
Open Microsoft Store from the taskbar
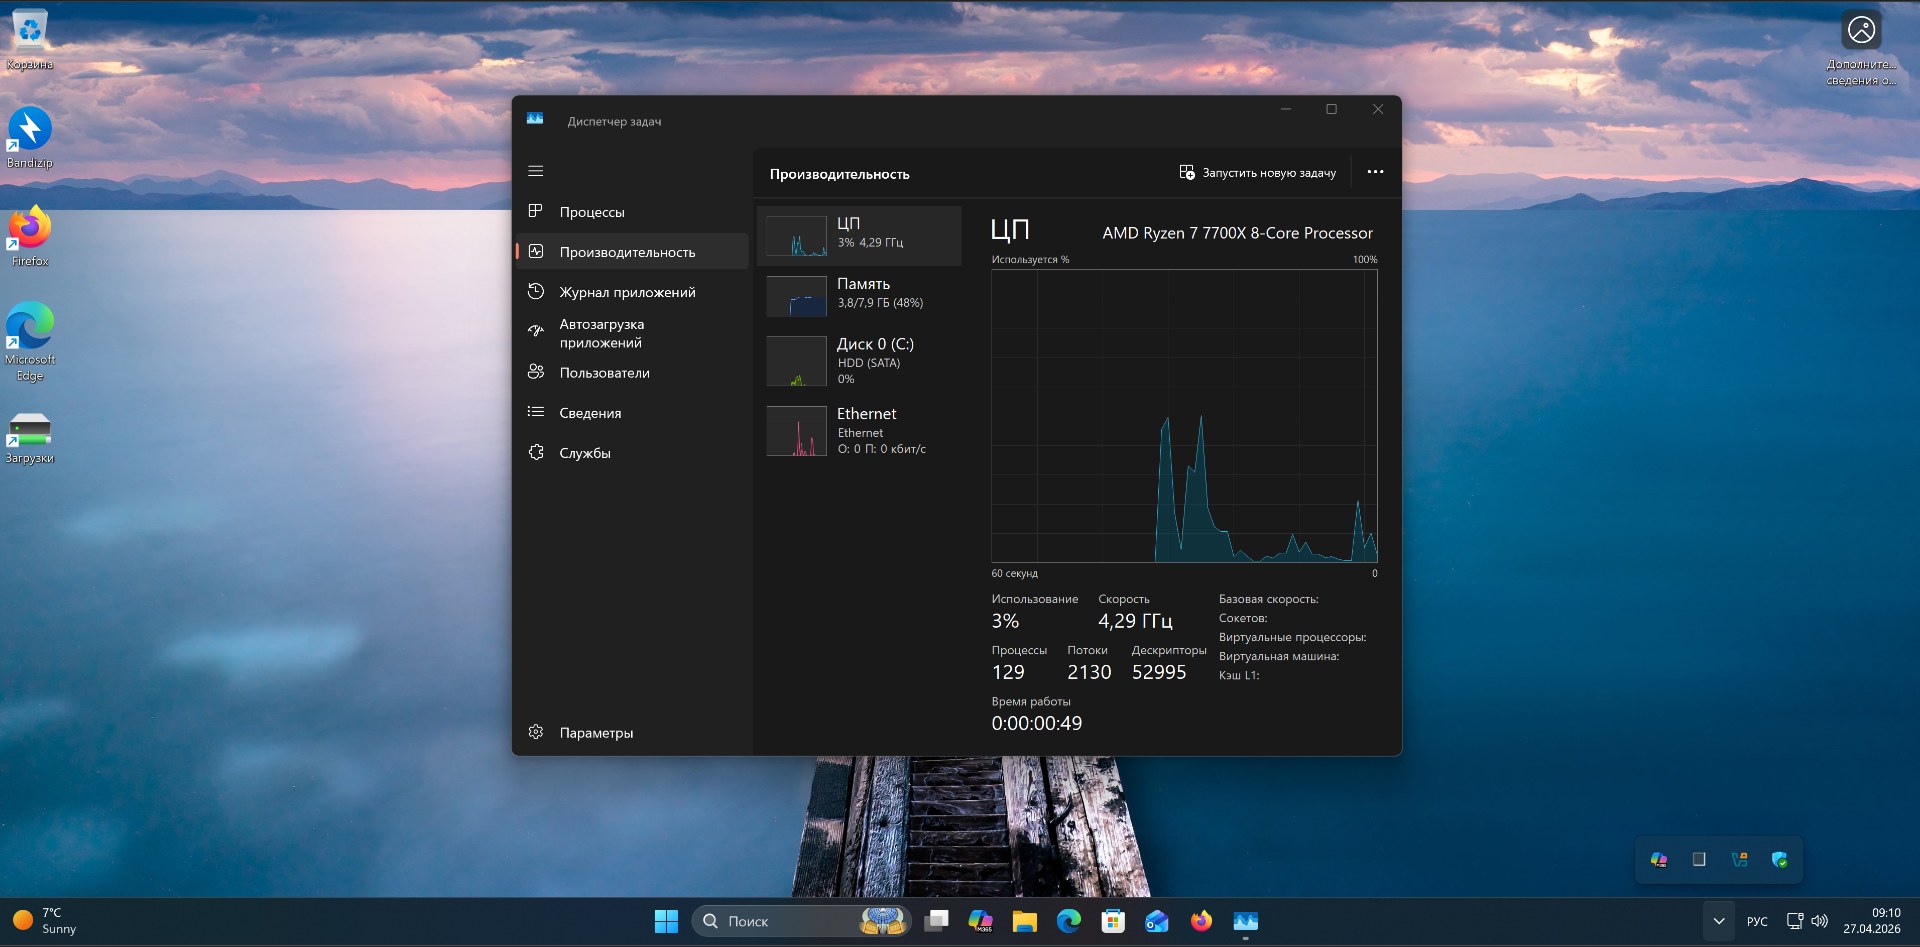[x=1113, y=921]
